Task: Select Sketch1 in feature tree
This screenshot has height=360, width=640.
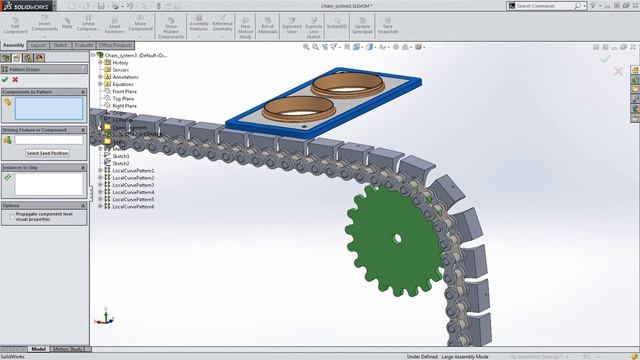Action: point(121,156)
